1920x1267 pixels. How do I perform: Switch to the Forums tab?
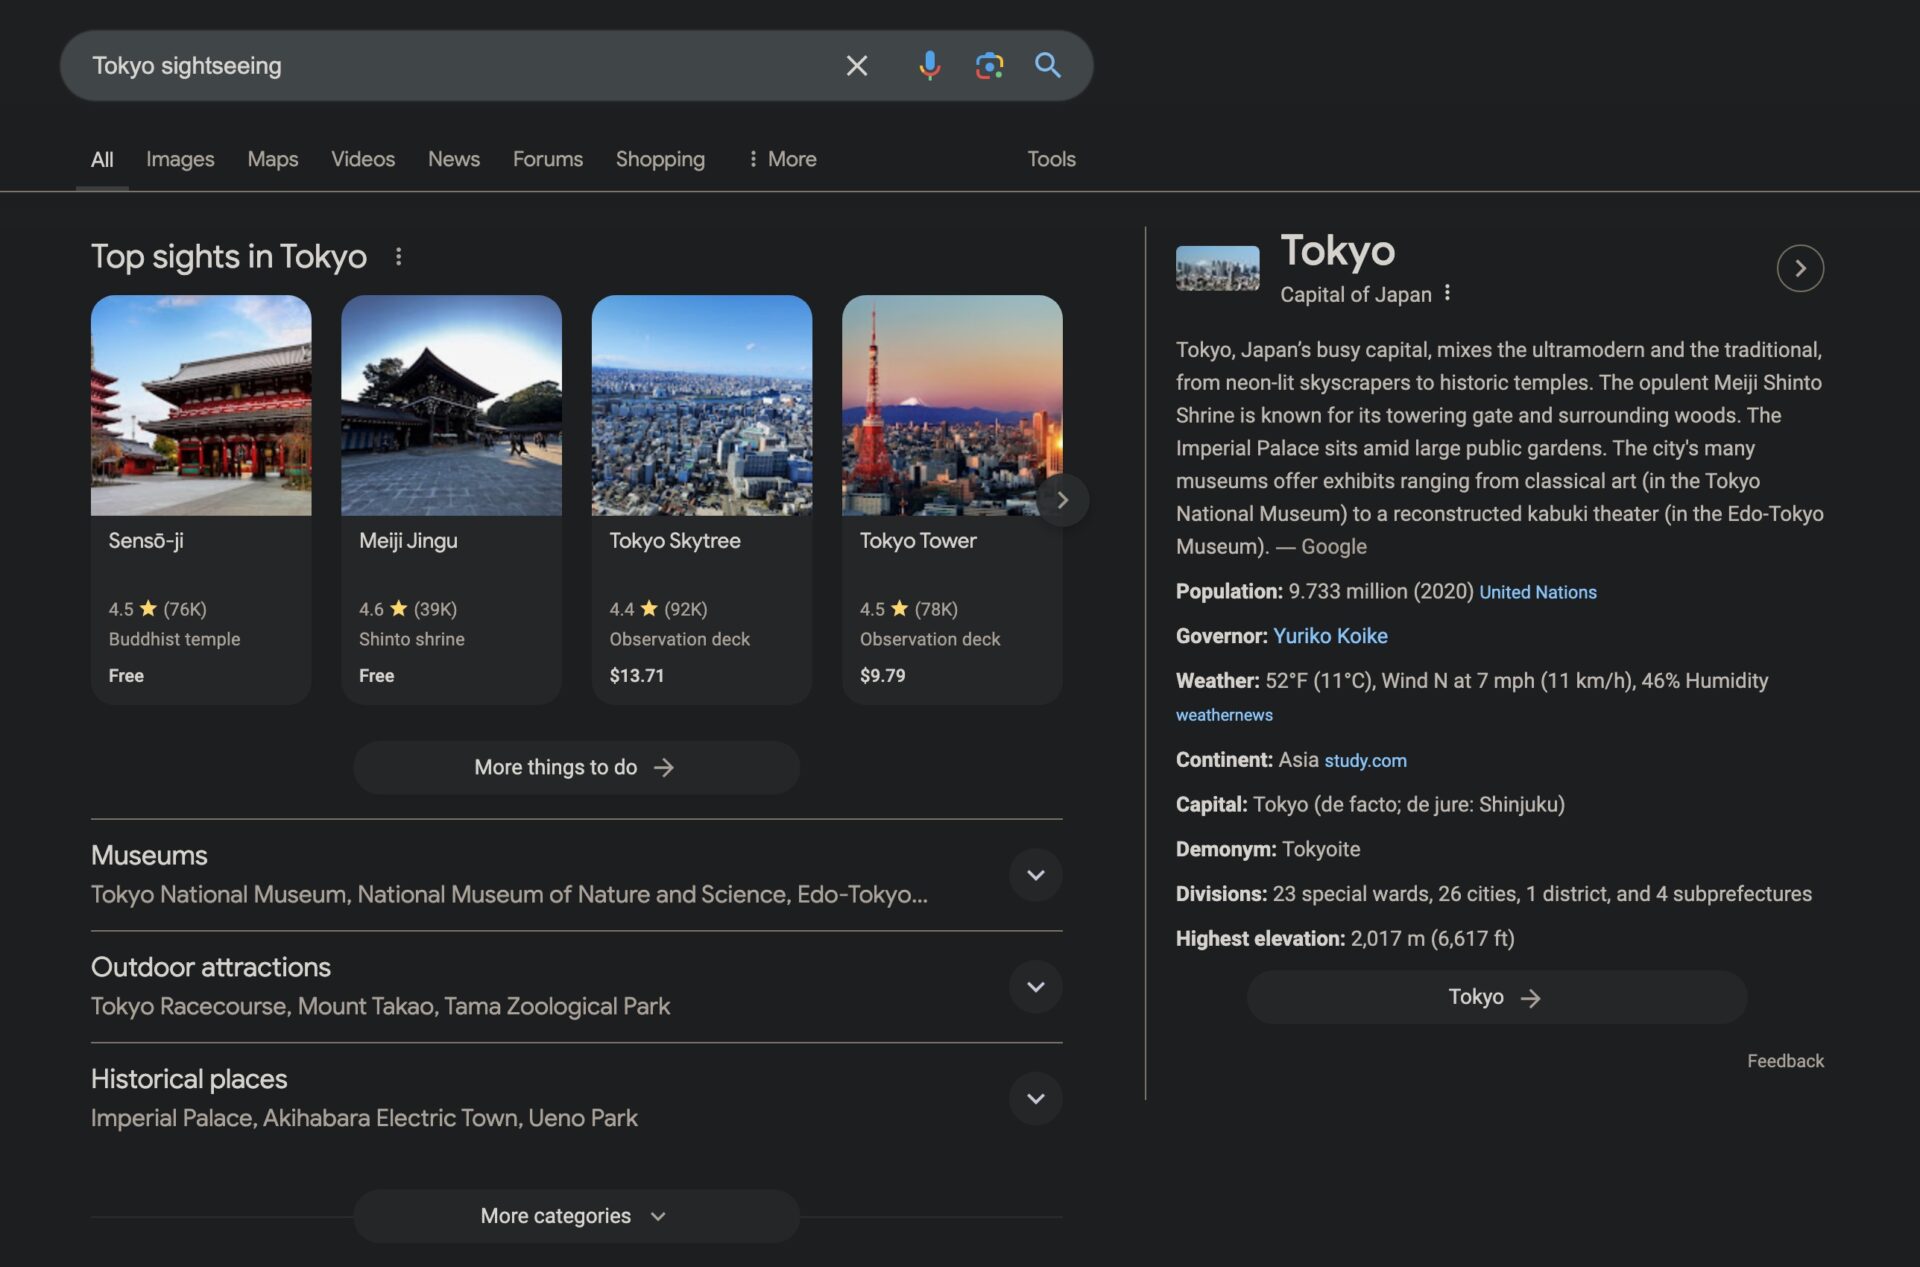click(548, 159)
